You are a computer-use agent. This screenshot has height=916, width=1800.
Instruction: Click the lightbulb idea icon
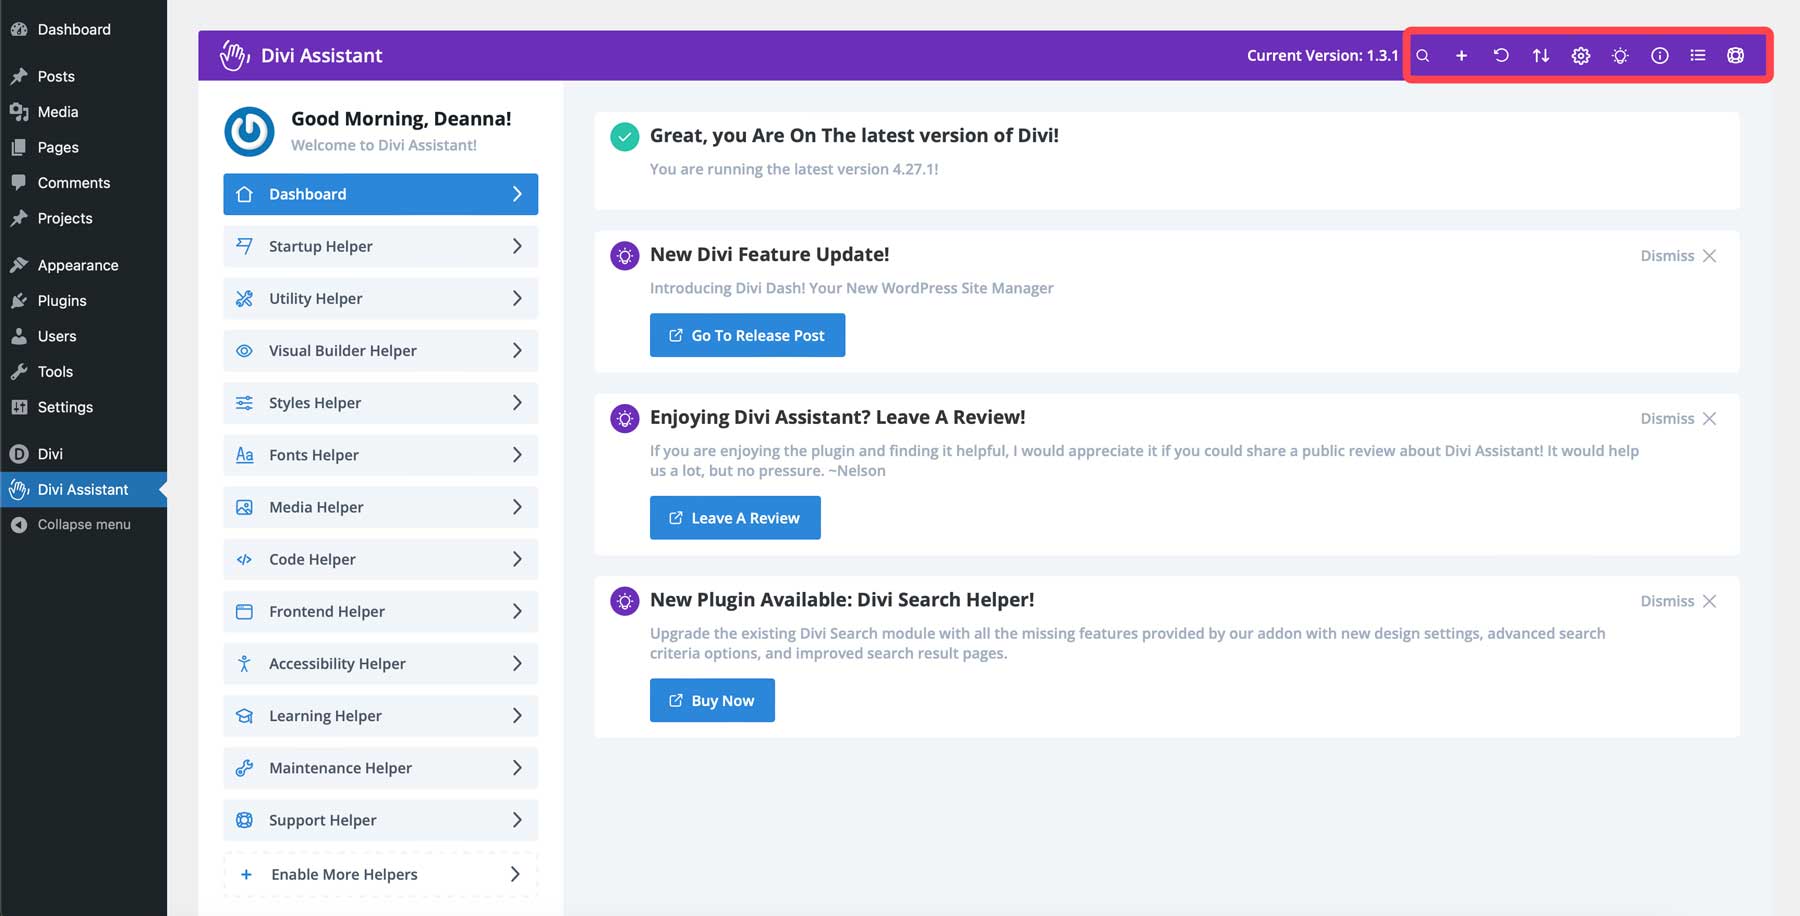point(1620,55)
